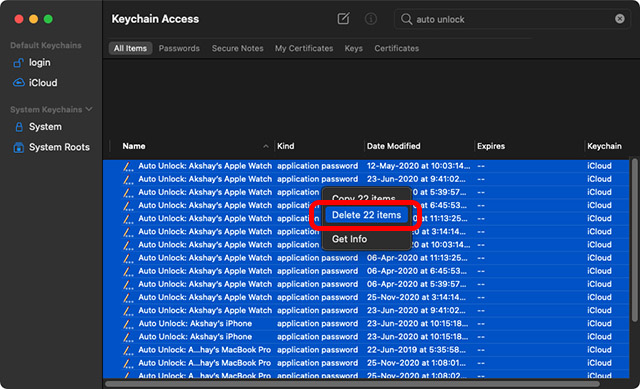Screen dimensions: 640x389
Task: Click iCloud in the 12-May-2020 row
Action: click(x=599, y=166)
